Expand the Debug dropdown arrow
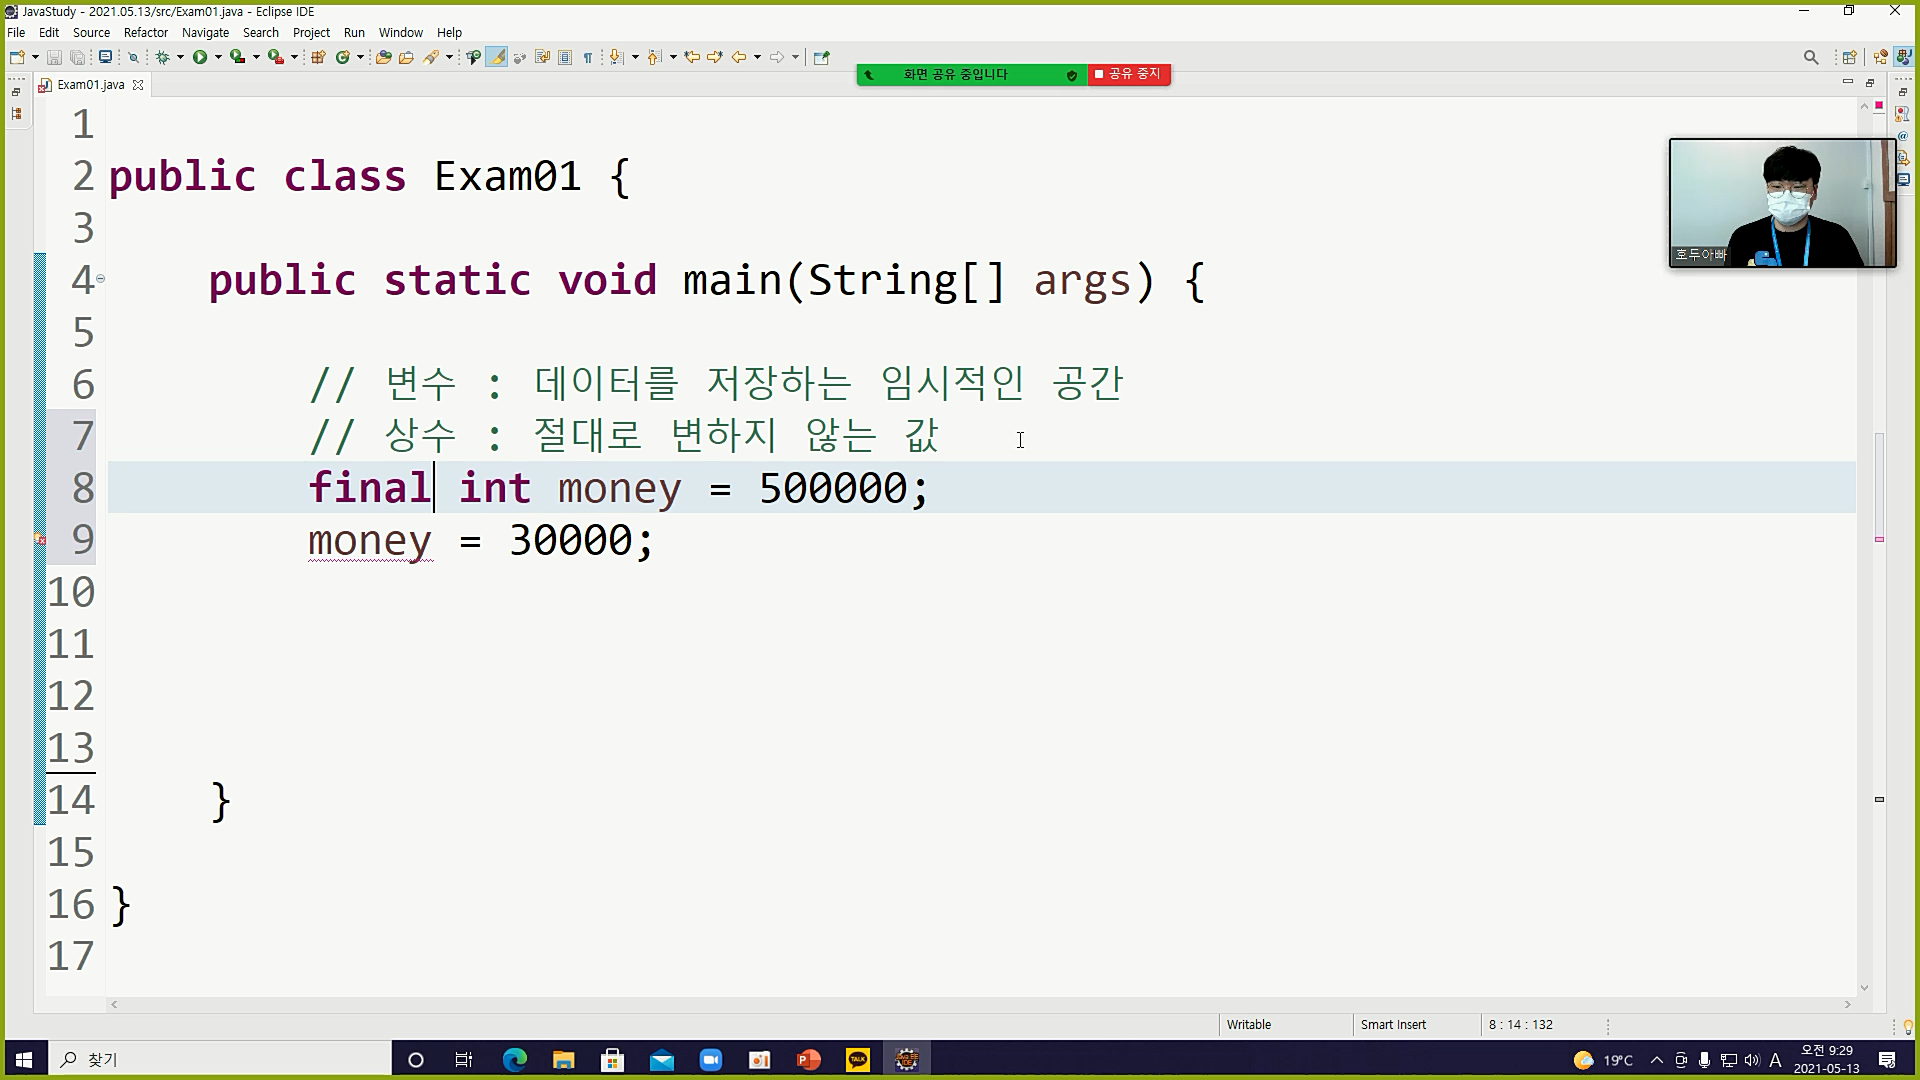The image size is (1920, 1080). 180,57
